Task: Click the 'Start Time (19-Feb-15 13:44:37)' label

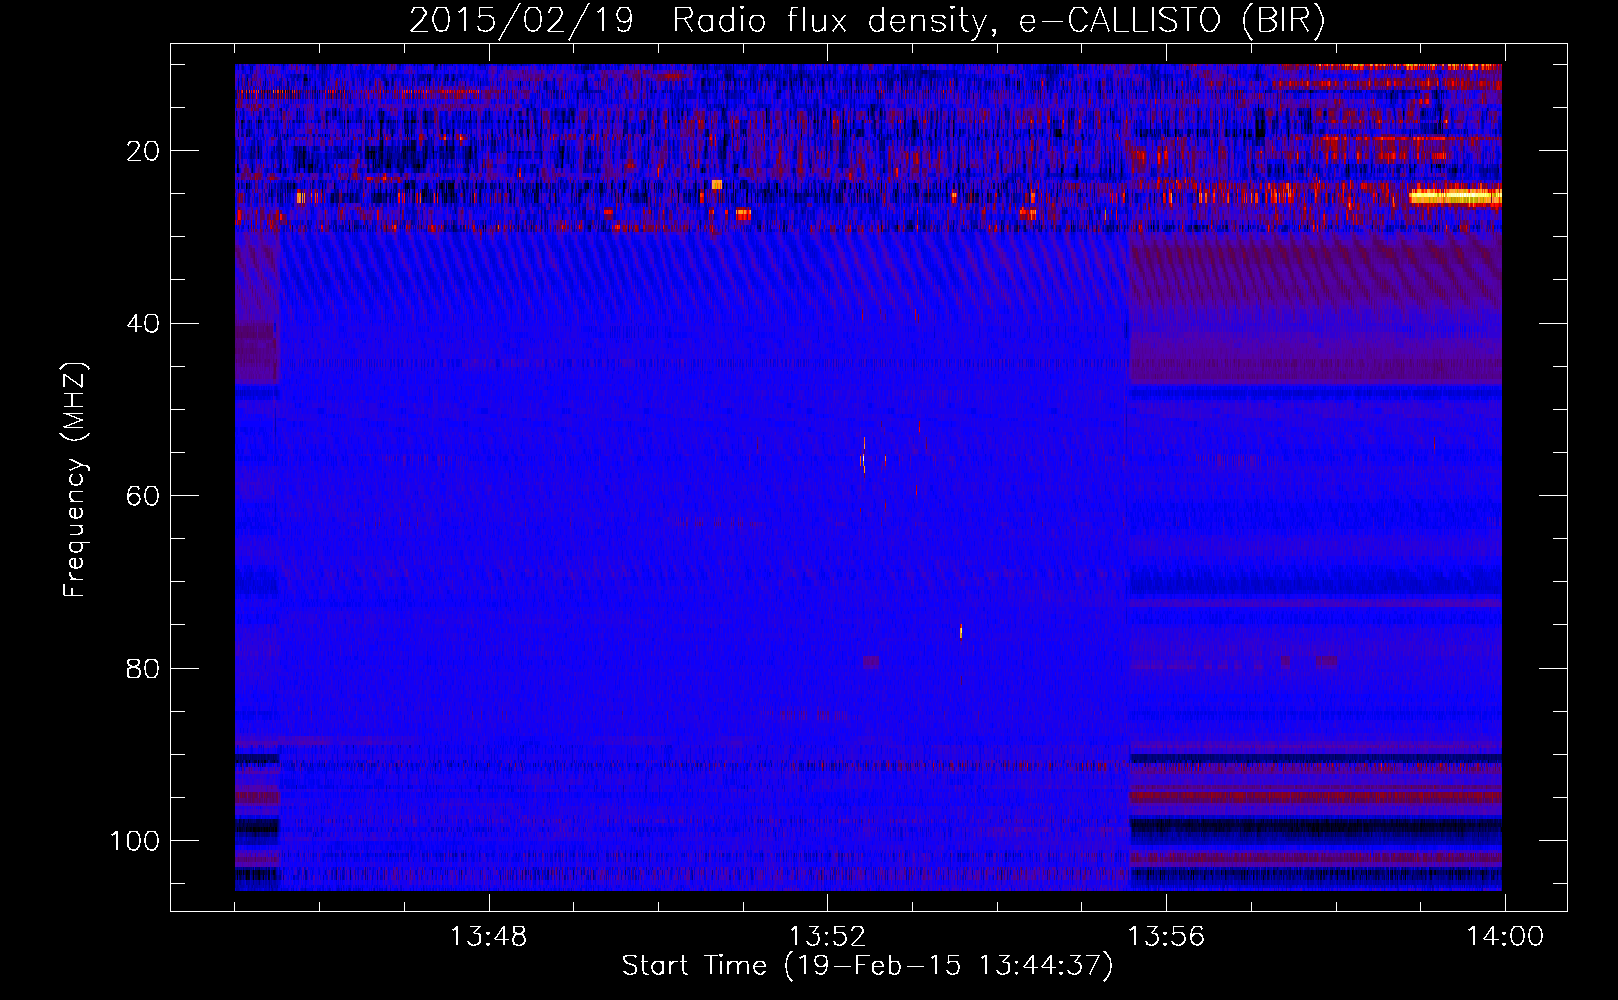Action: click(867, 966)
